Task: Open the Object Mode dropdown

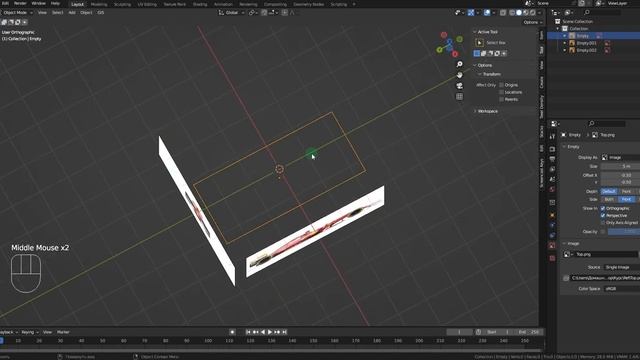Action: coord(18,13)
